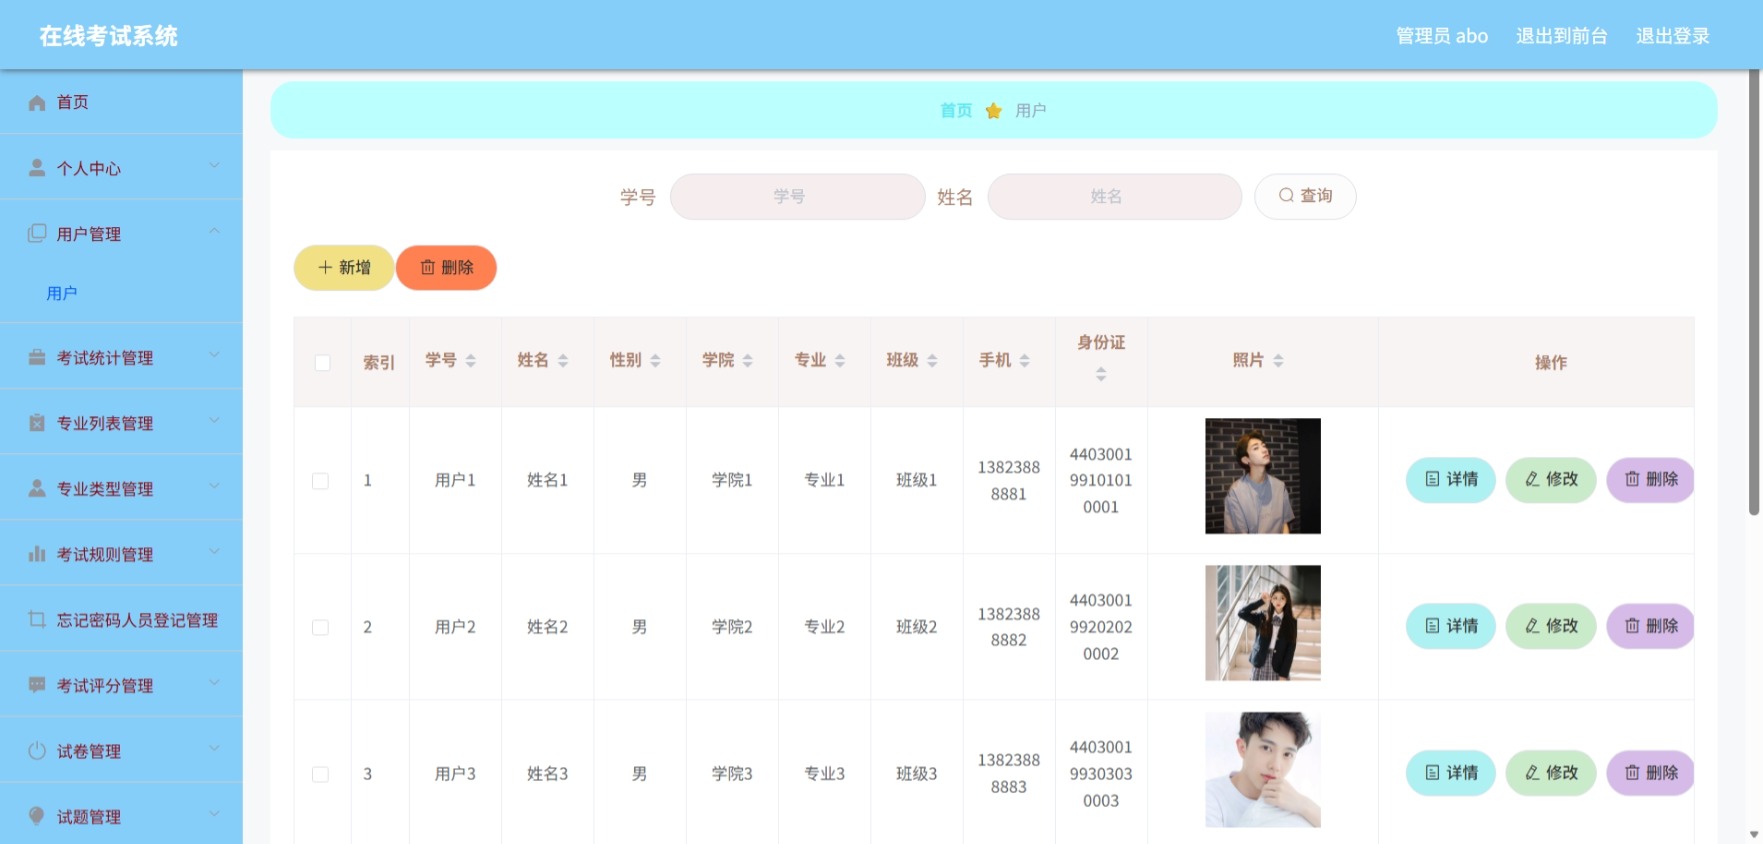Click the clipboard icon for 专业列表管理
The width and height of the screenshot is (1763, 844).
37,423
